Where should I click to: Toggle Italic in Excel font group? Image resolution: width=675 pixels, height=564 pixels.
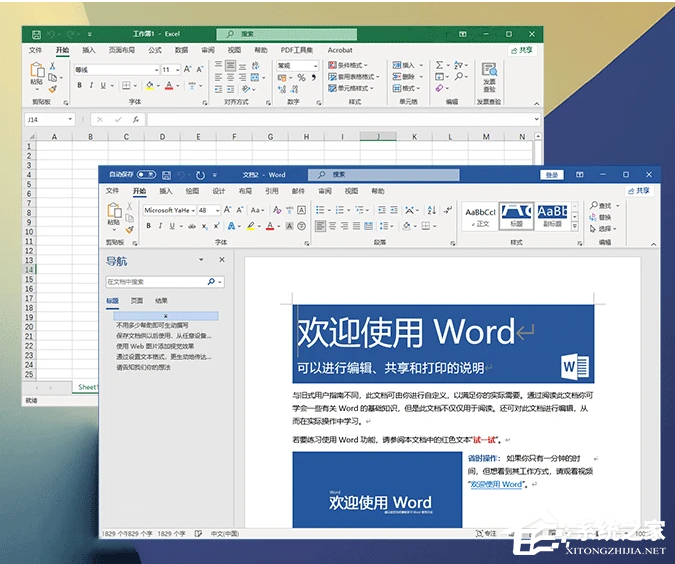tap(91, 86)
